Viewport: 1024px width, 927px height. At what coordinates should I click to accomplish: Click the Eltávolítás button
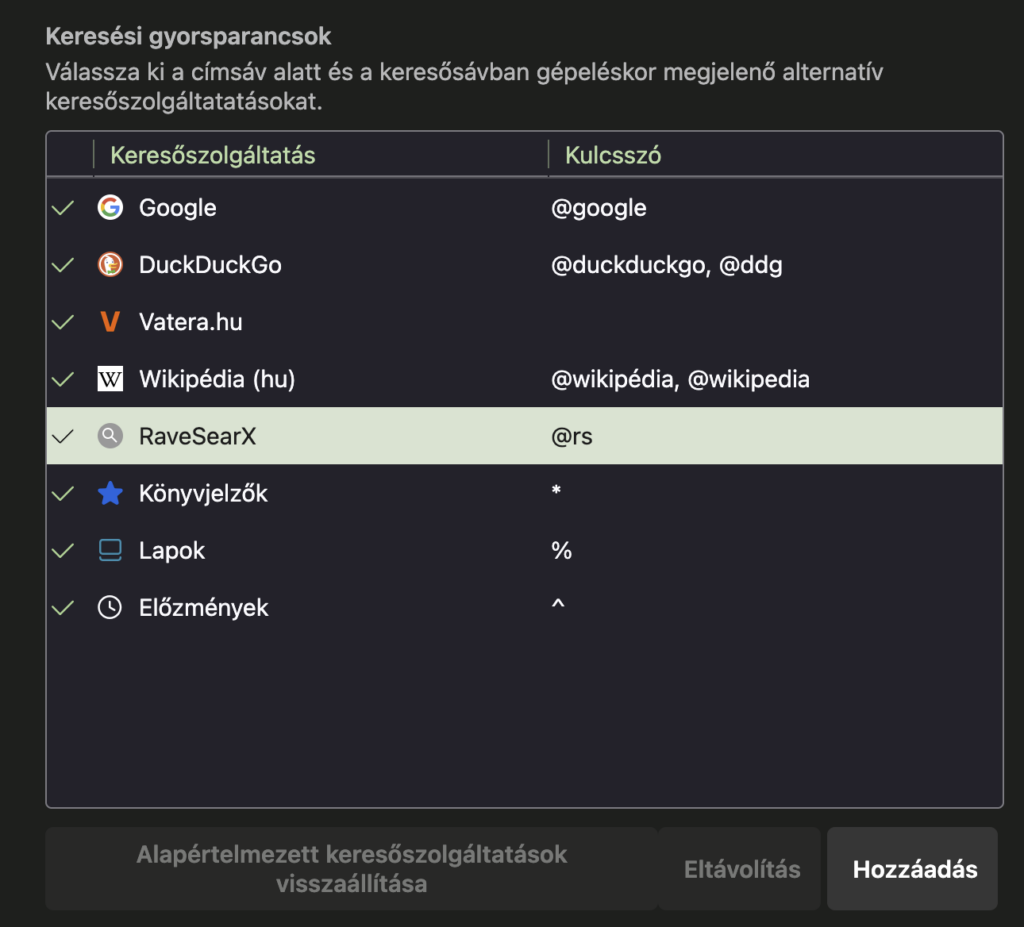click(740, 869)
